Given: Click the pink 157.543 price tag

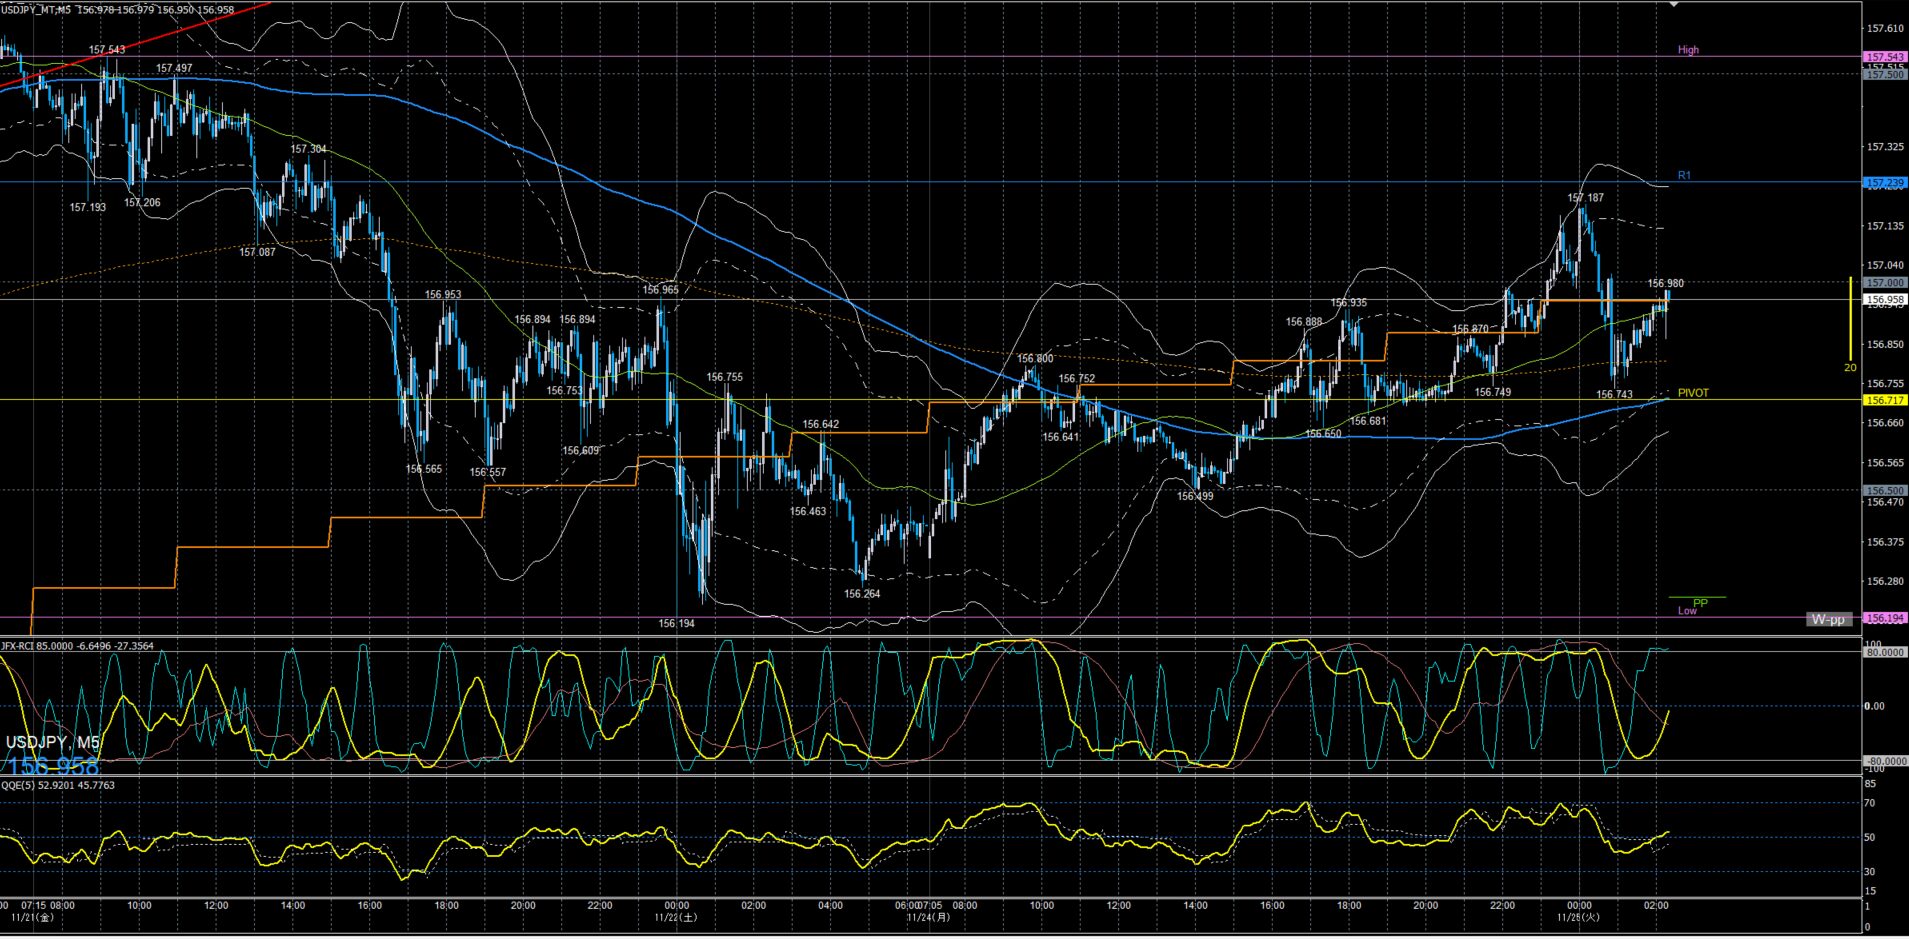Looking at the screenshot, I should tap(1884, 57).
